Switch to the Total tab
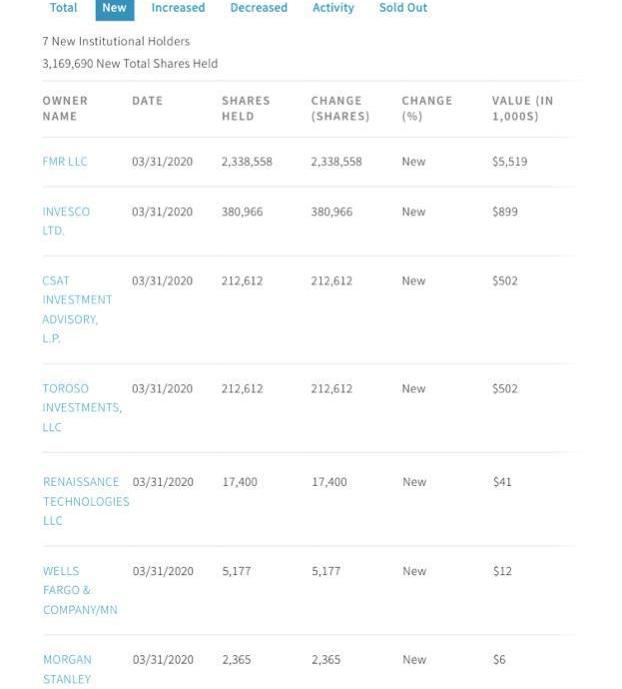This screenshot has width=622, height=689. tap(63, 8)
